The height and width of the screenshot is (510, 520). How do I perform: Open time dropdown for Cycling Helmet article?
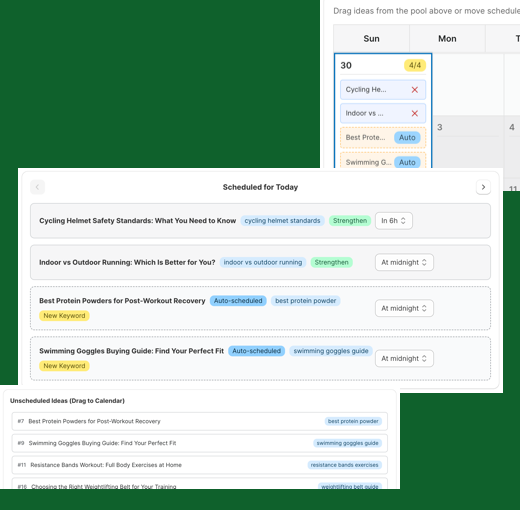[394, 221]
